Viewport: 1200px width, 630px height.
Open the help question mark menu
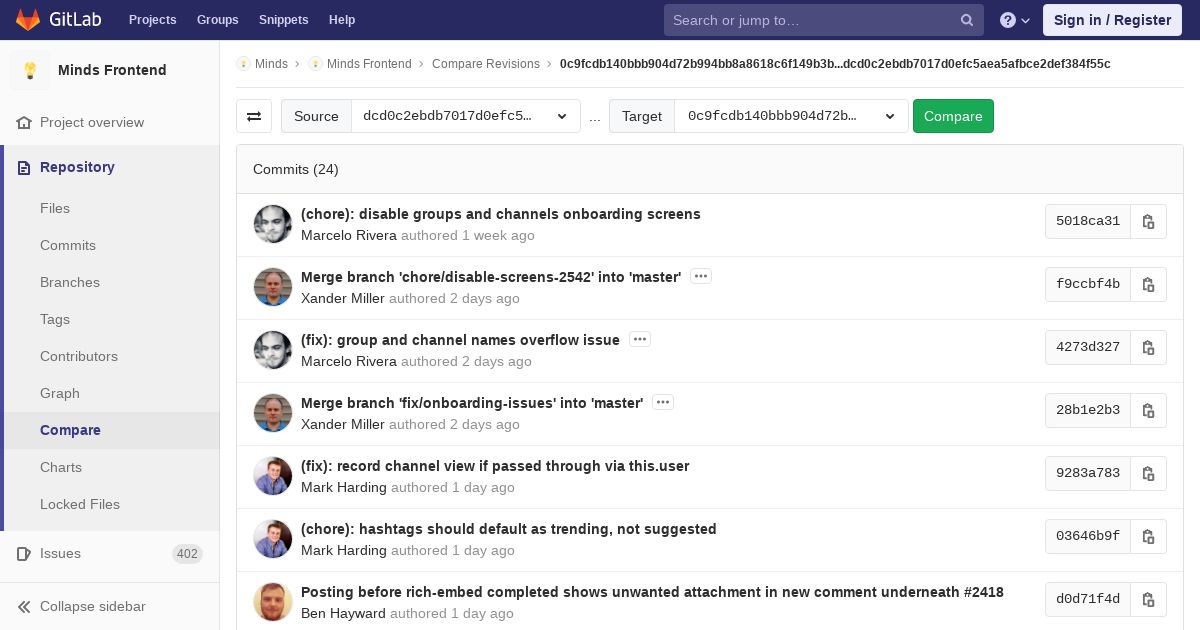pos(1014,20)
